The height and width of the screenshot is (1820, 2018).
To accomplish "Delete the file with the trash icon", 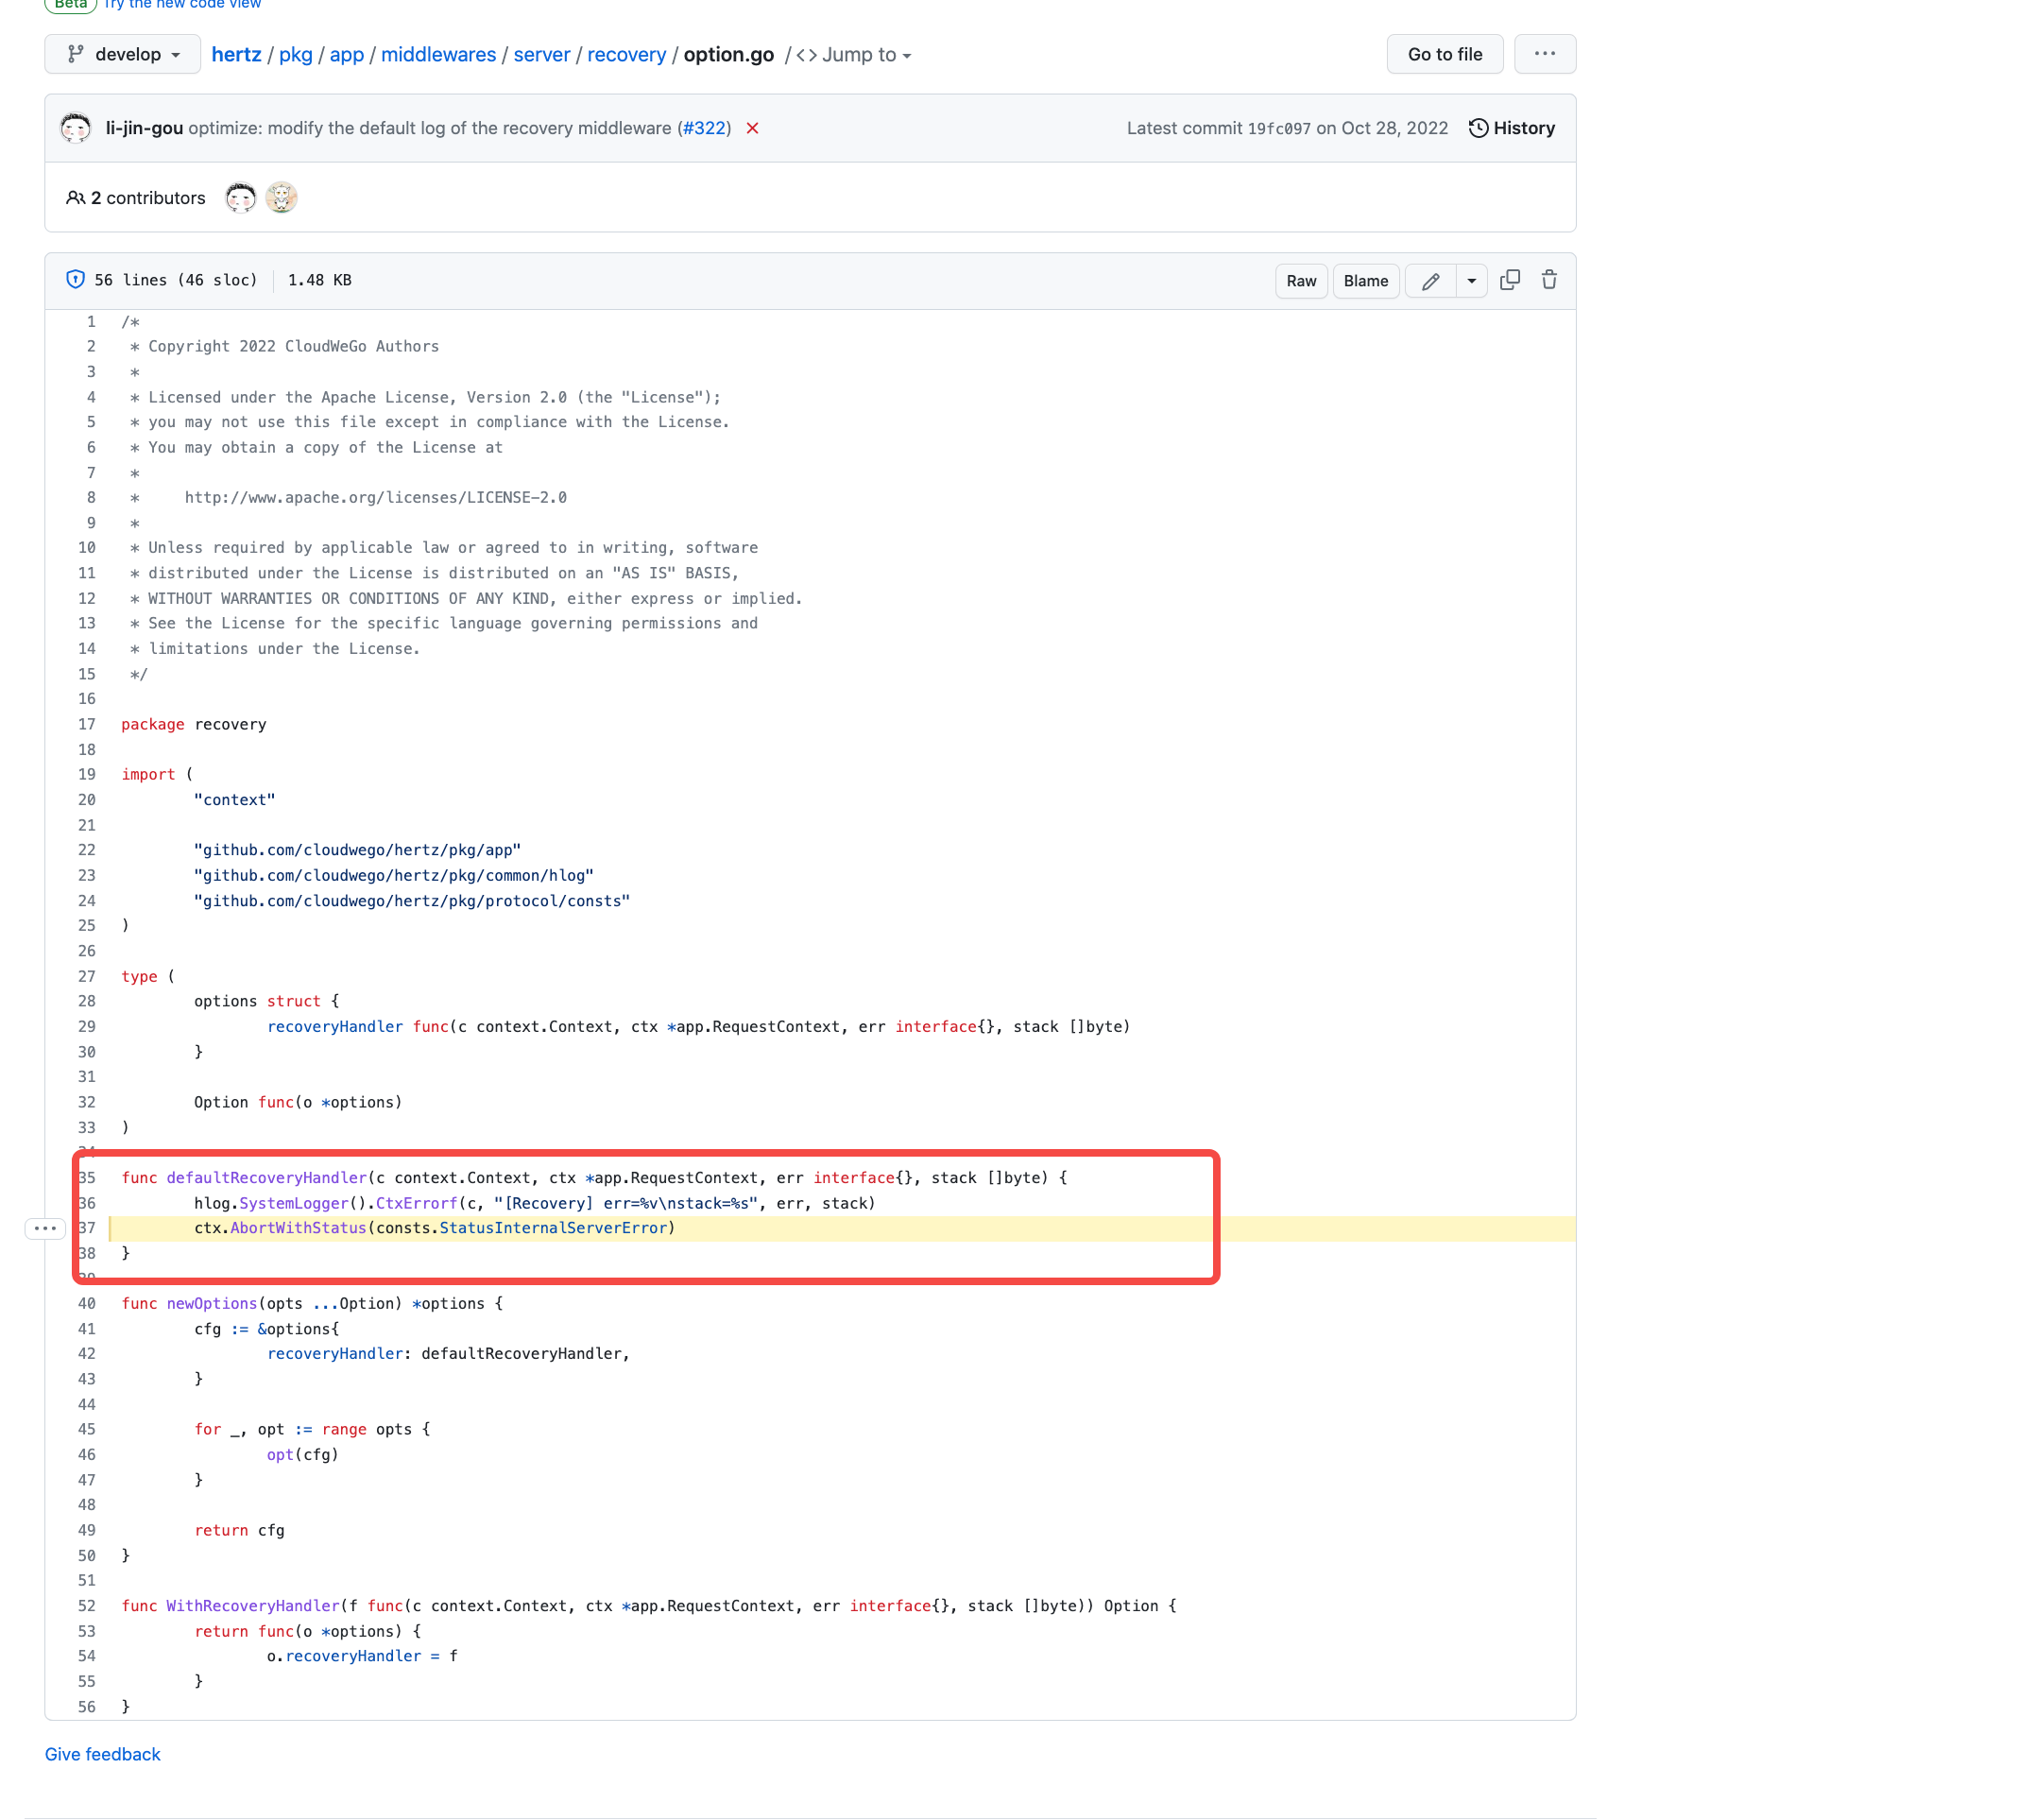I will point(1548,281).
